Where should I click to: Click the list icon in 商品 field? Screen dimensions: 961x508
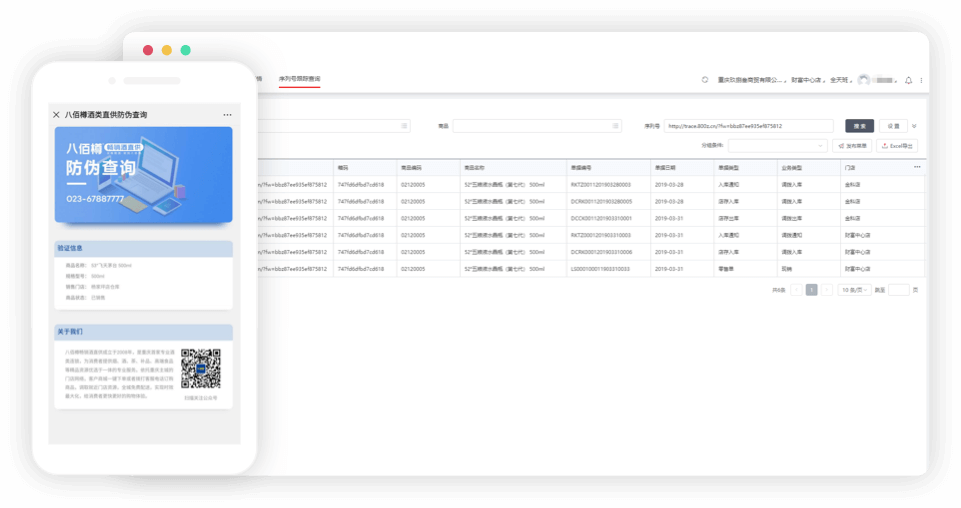pos(615,126)
